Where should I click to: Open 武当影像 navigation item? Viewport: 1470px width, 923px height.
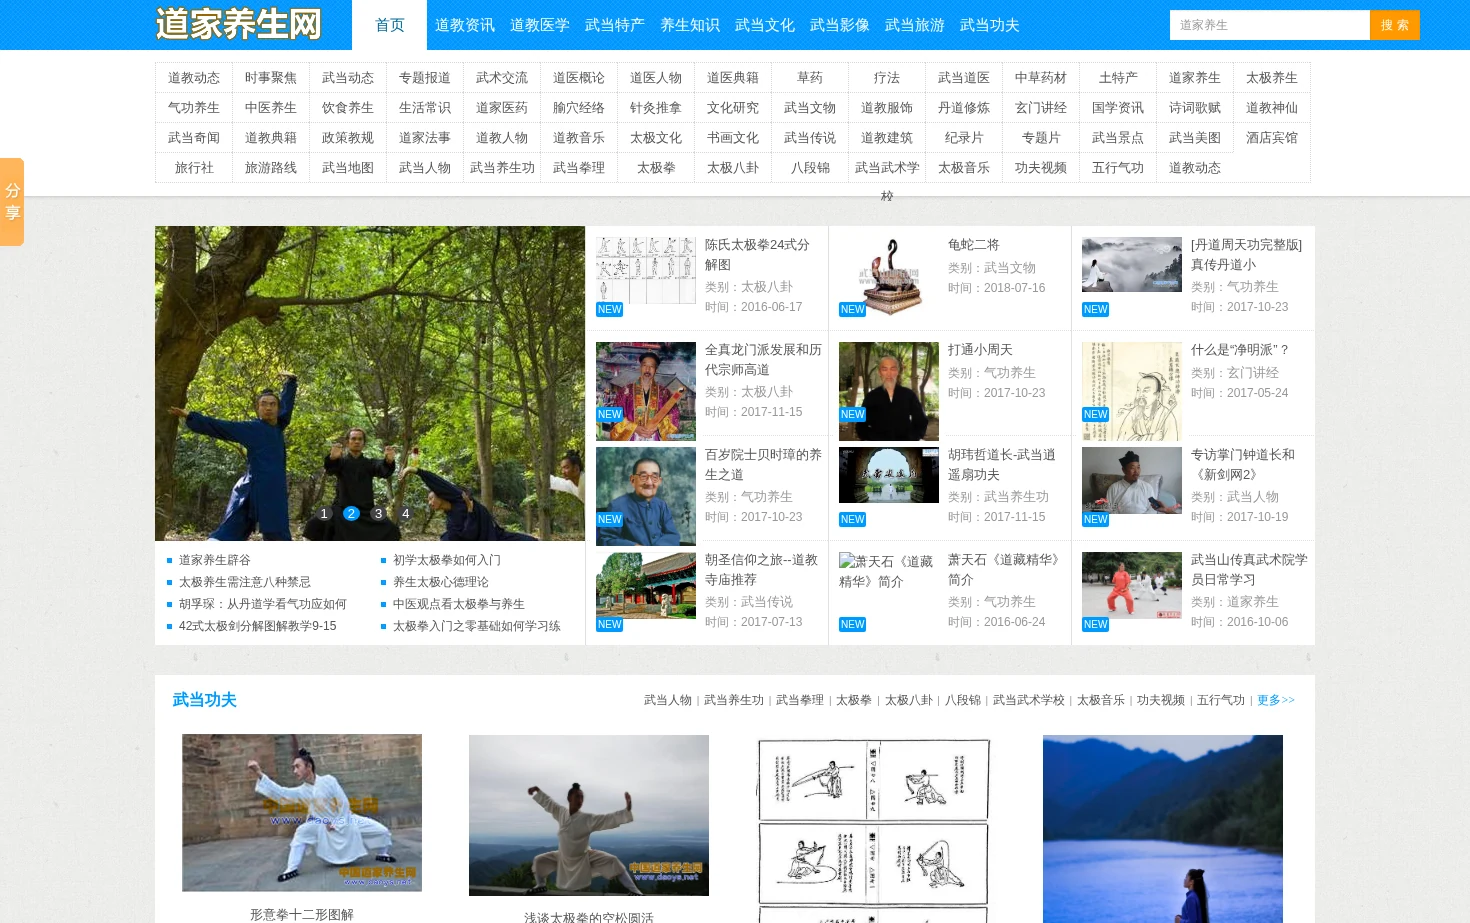[x=840, y=25]
